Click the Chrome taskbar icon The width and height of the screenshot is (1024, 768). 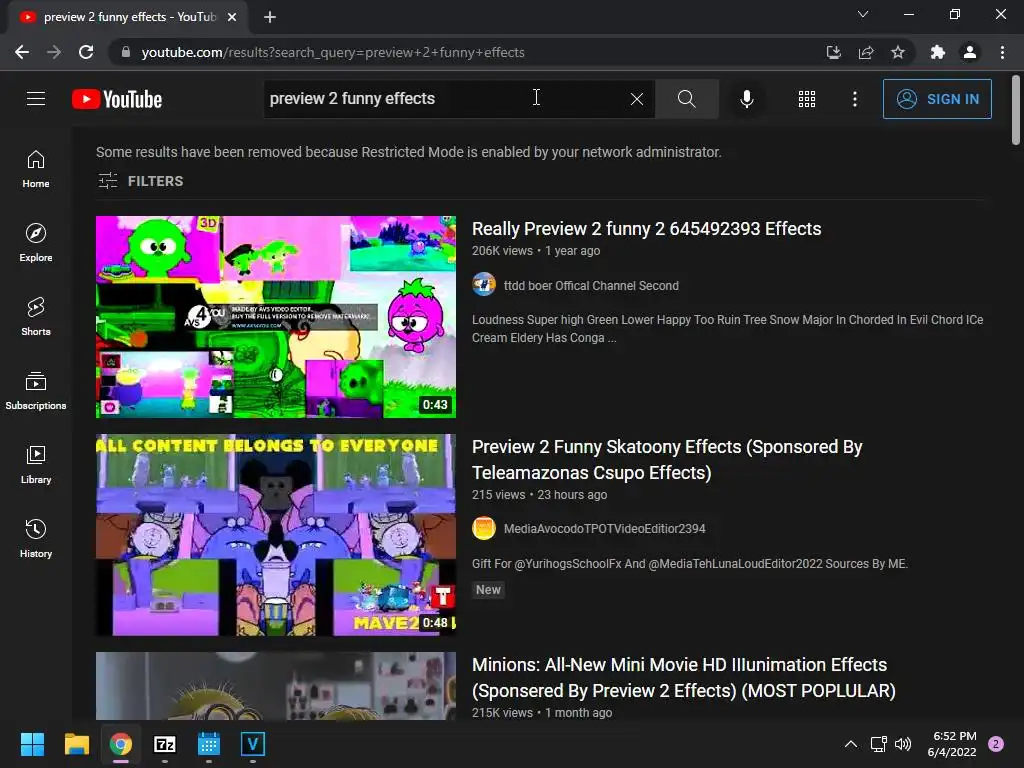[x=121, y=744]
